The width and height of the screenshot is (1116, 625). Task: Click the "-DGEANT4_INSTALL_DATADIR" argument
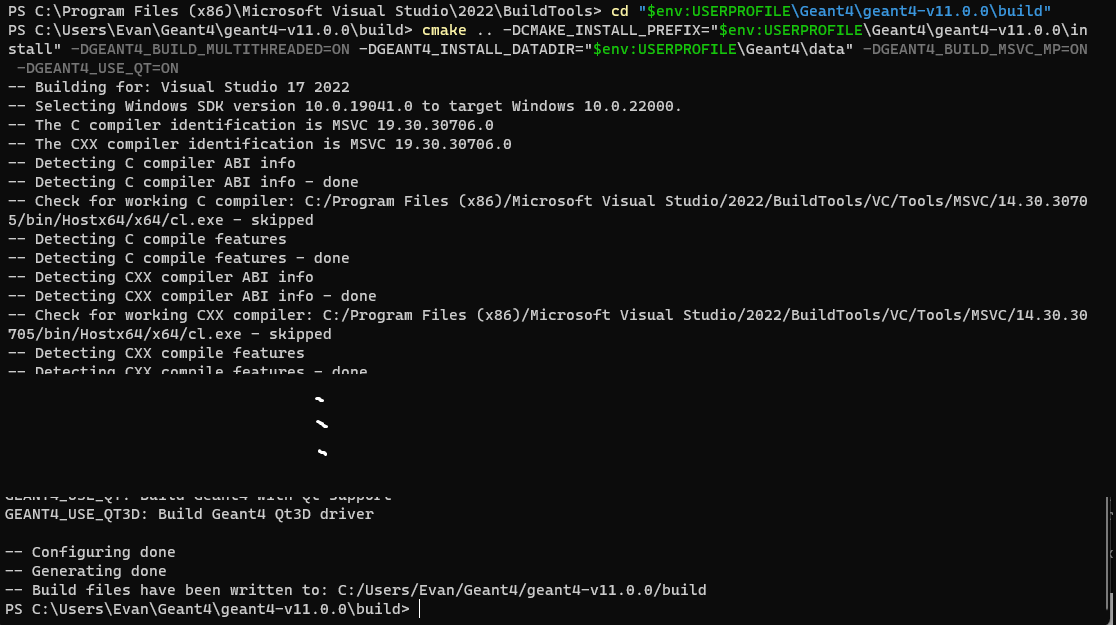click(475, 49)
